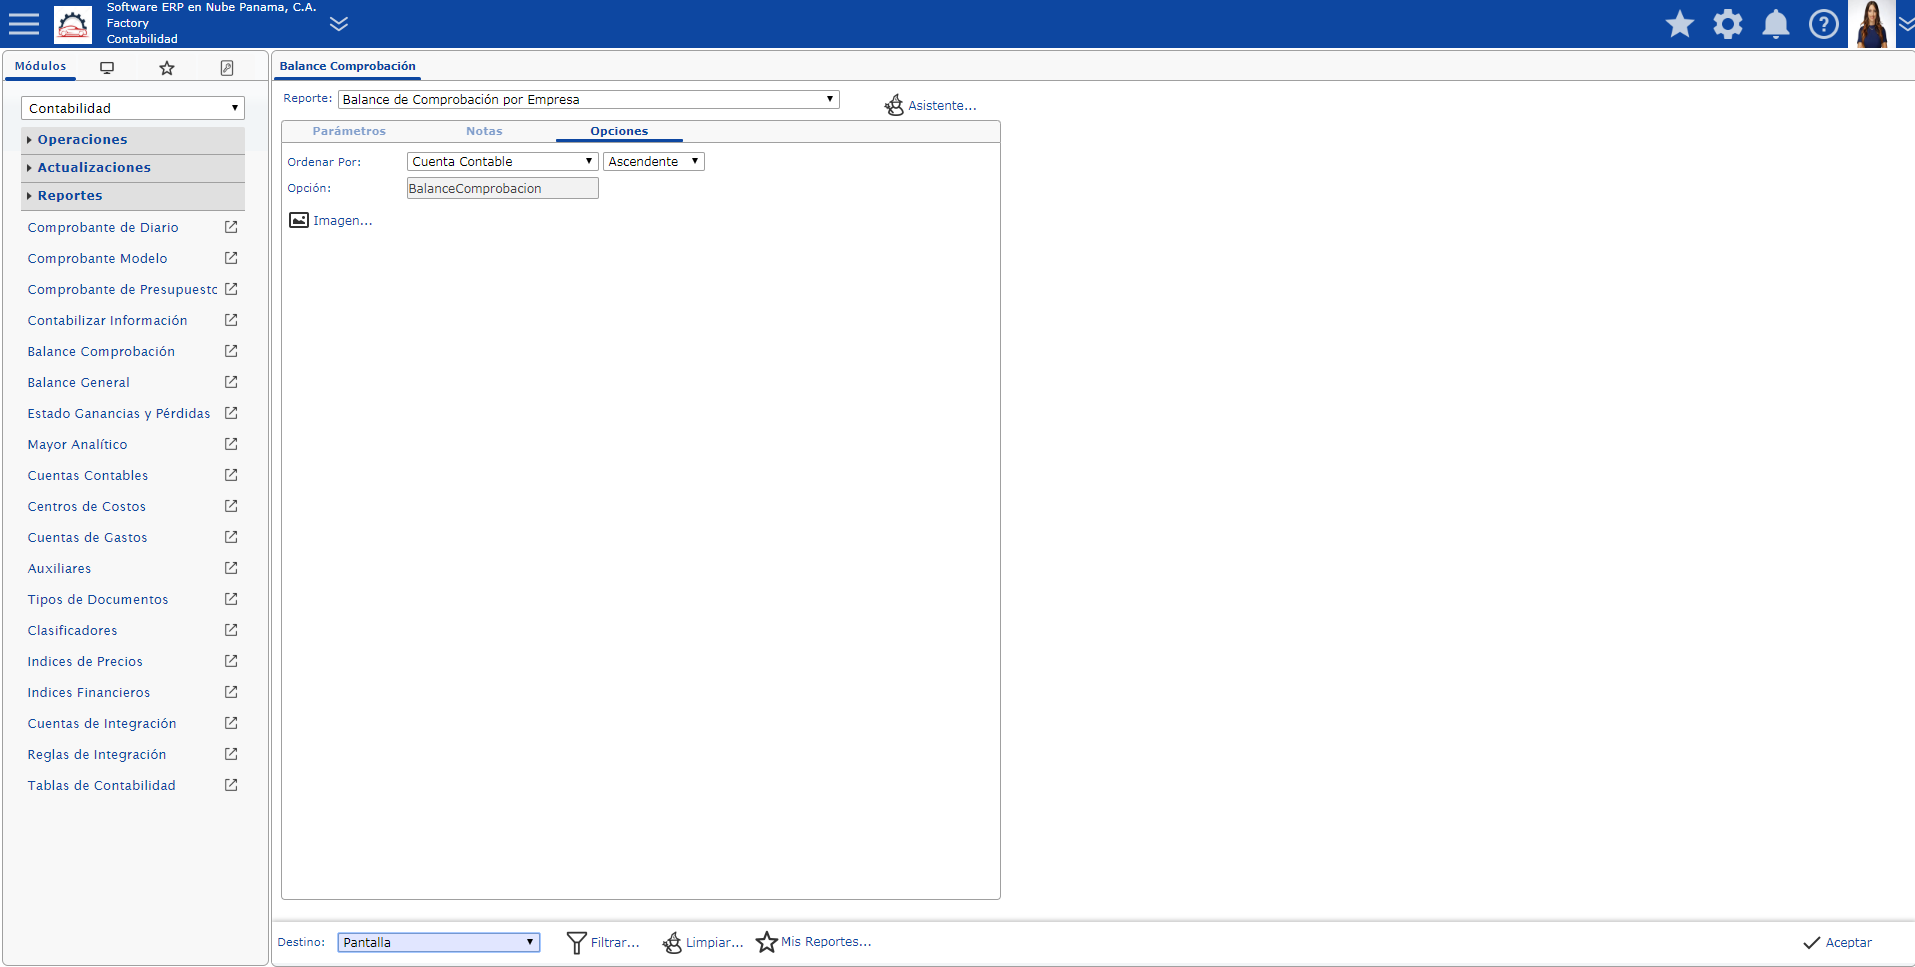Click the user avatar picture
The width and height of the screenshot is (1915, 967).
point(1872,24)
